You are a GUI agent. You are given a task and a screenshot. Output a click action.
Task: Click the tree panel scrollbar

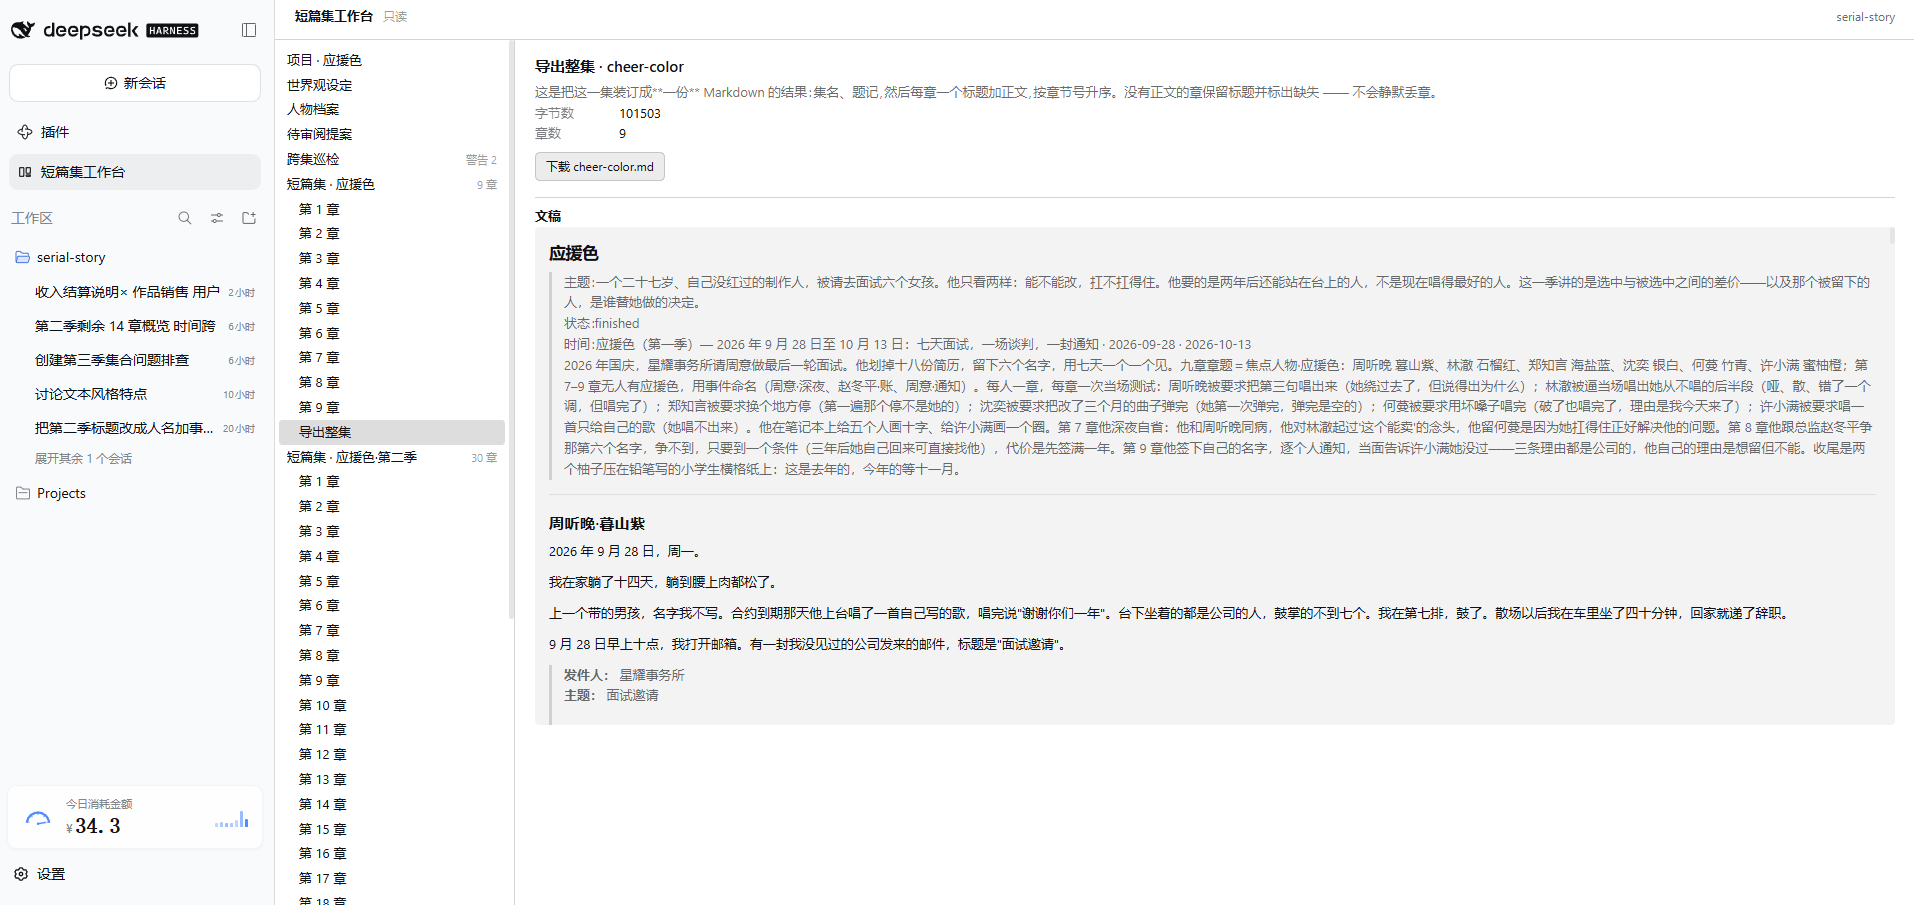pyautogui.click(x=511, y=330)
